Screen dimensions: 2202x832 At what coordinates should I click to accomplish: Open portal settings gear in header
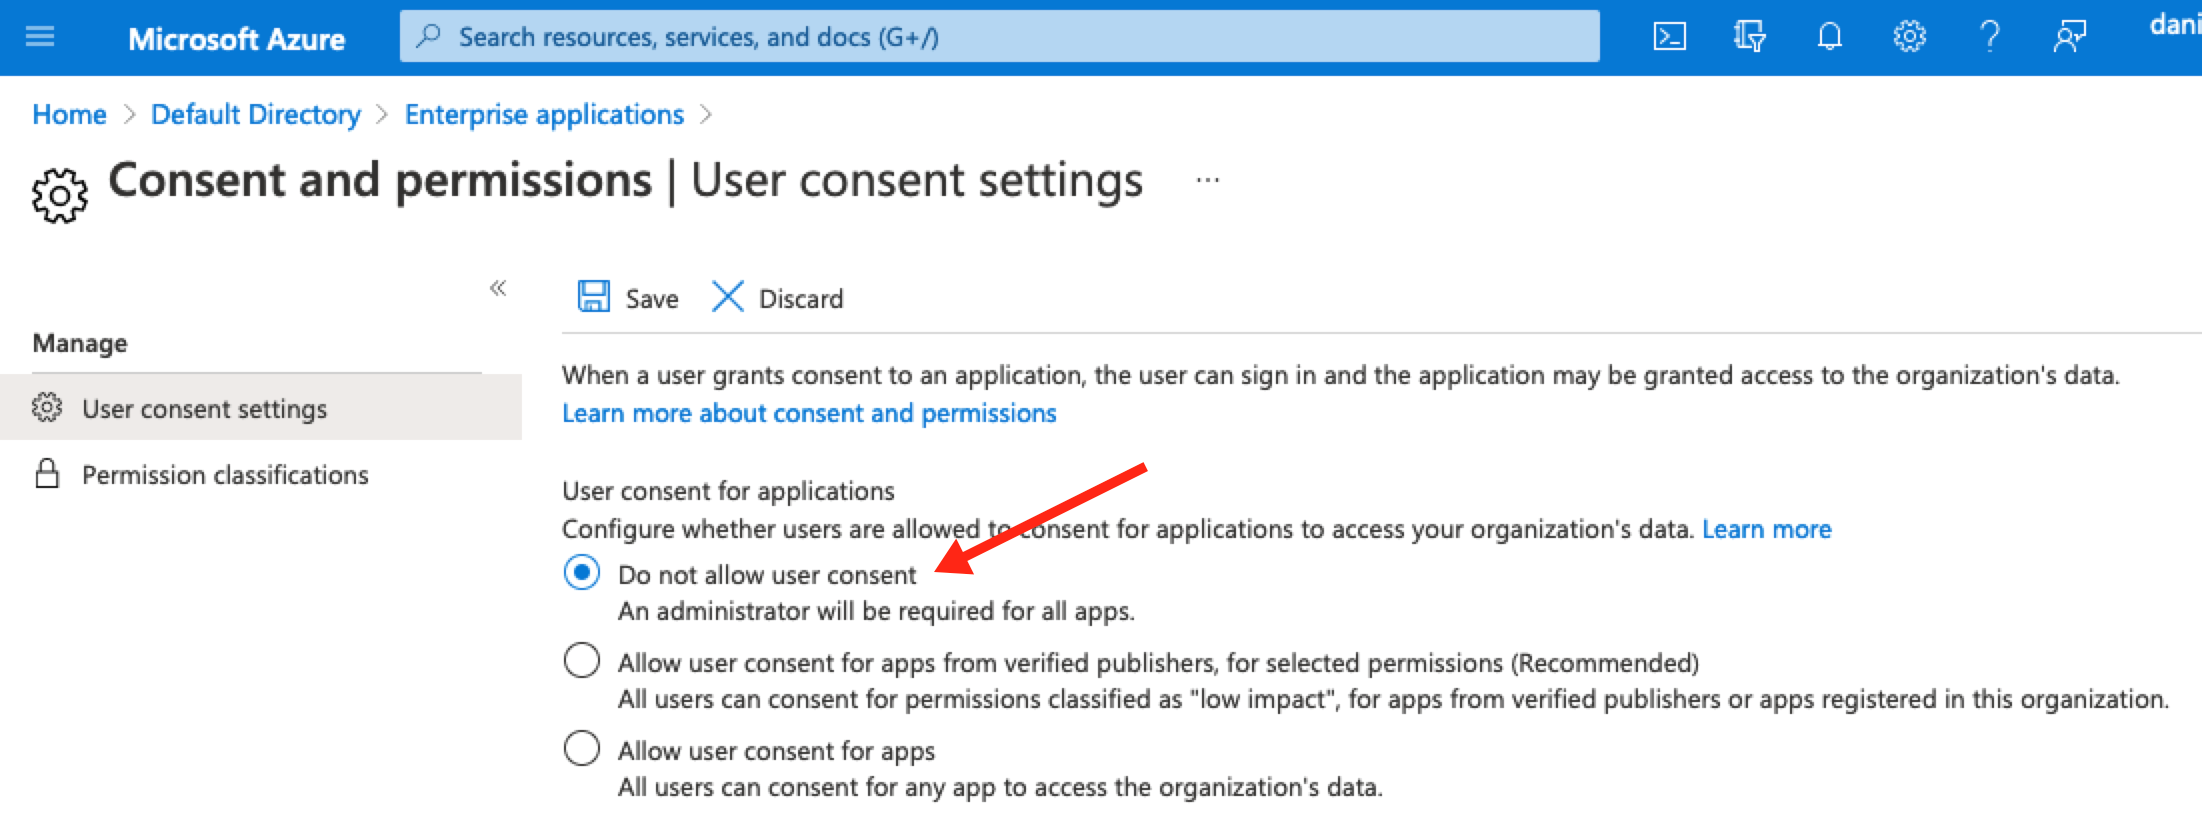1909,37
